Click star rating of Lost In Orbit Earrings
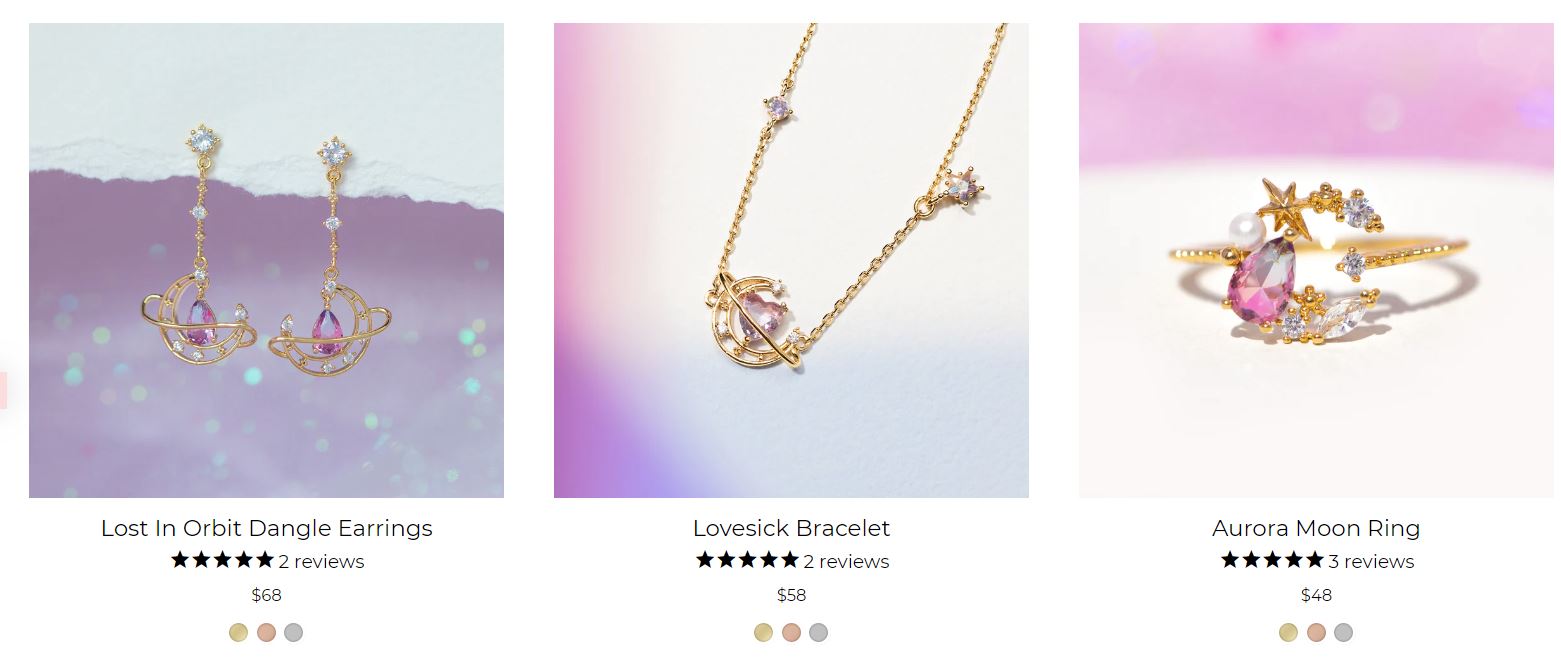 (222, 560)
